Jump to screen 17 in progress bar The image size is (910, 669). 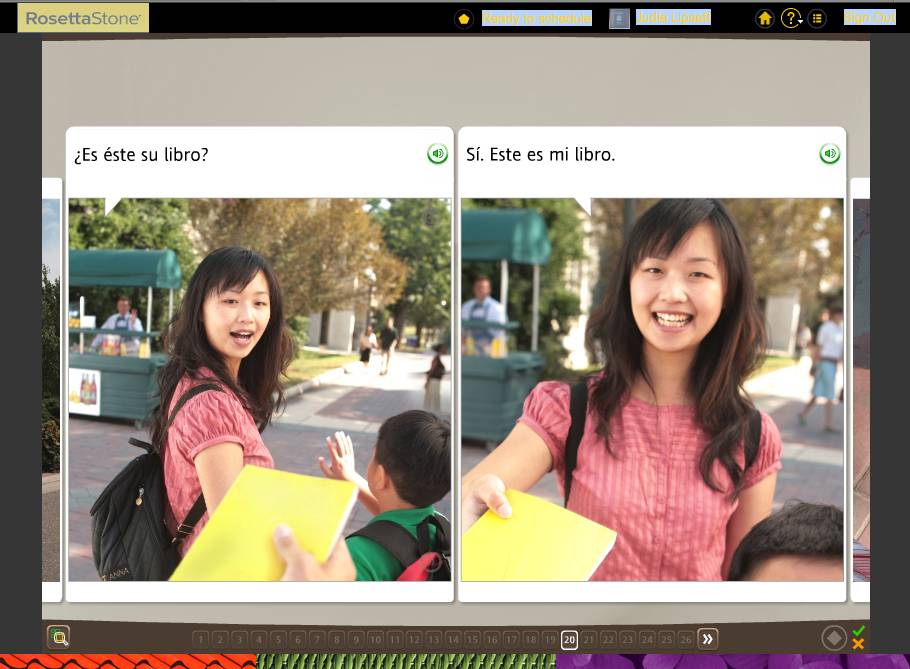click(511, 639)
